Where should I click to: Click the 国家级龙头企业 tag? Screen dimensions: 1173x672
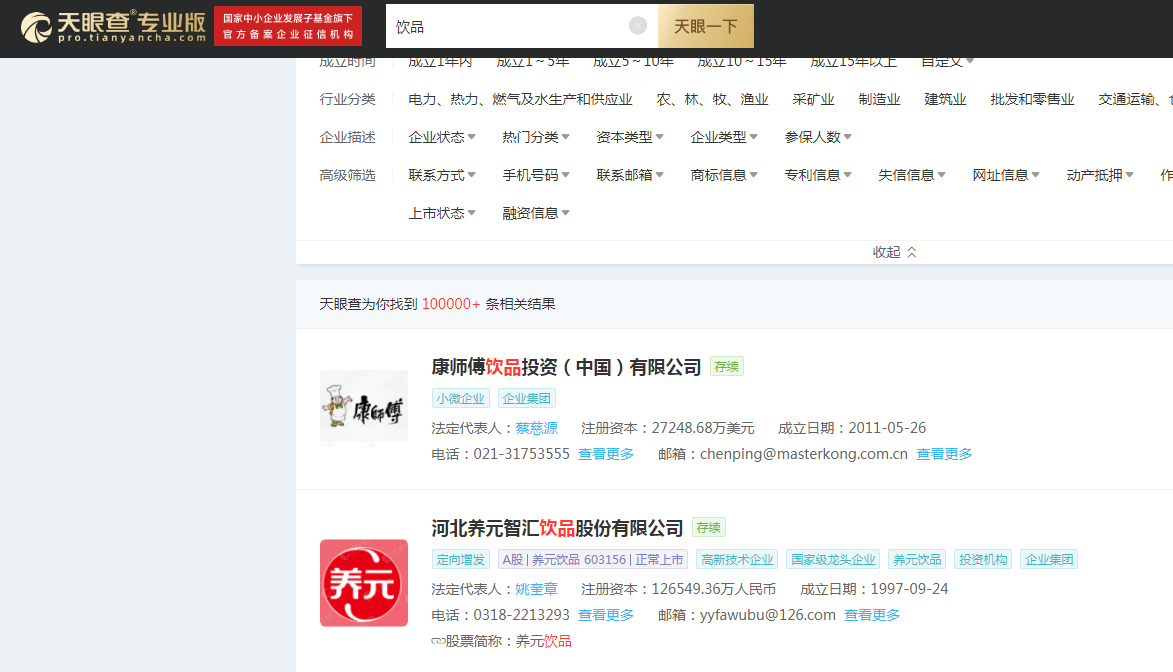point(833,559)
